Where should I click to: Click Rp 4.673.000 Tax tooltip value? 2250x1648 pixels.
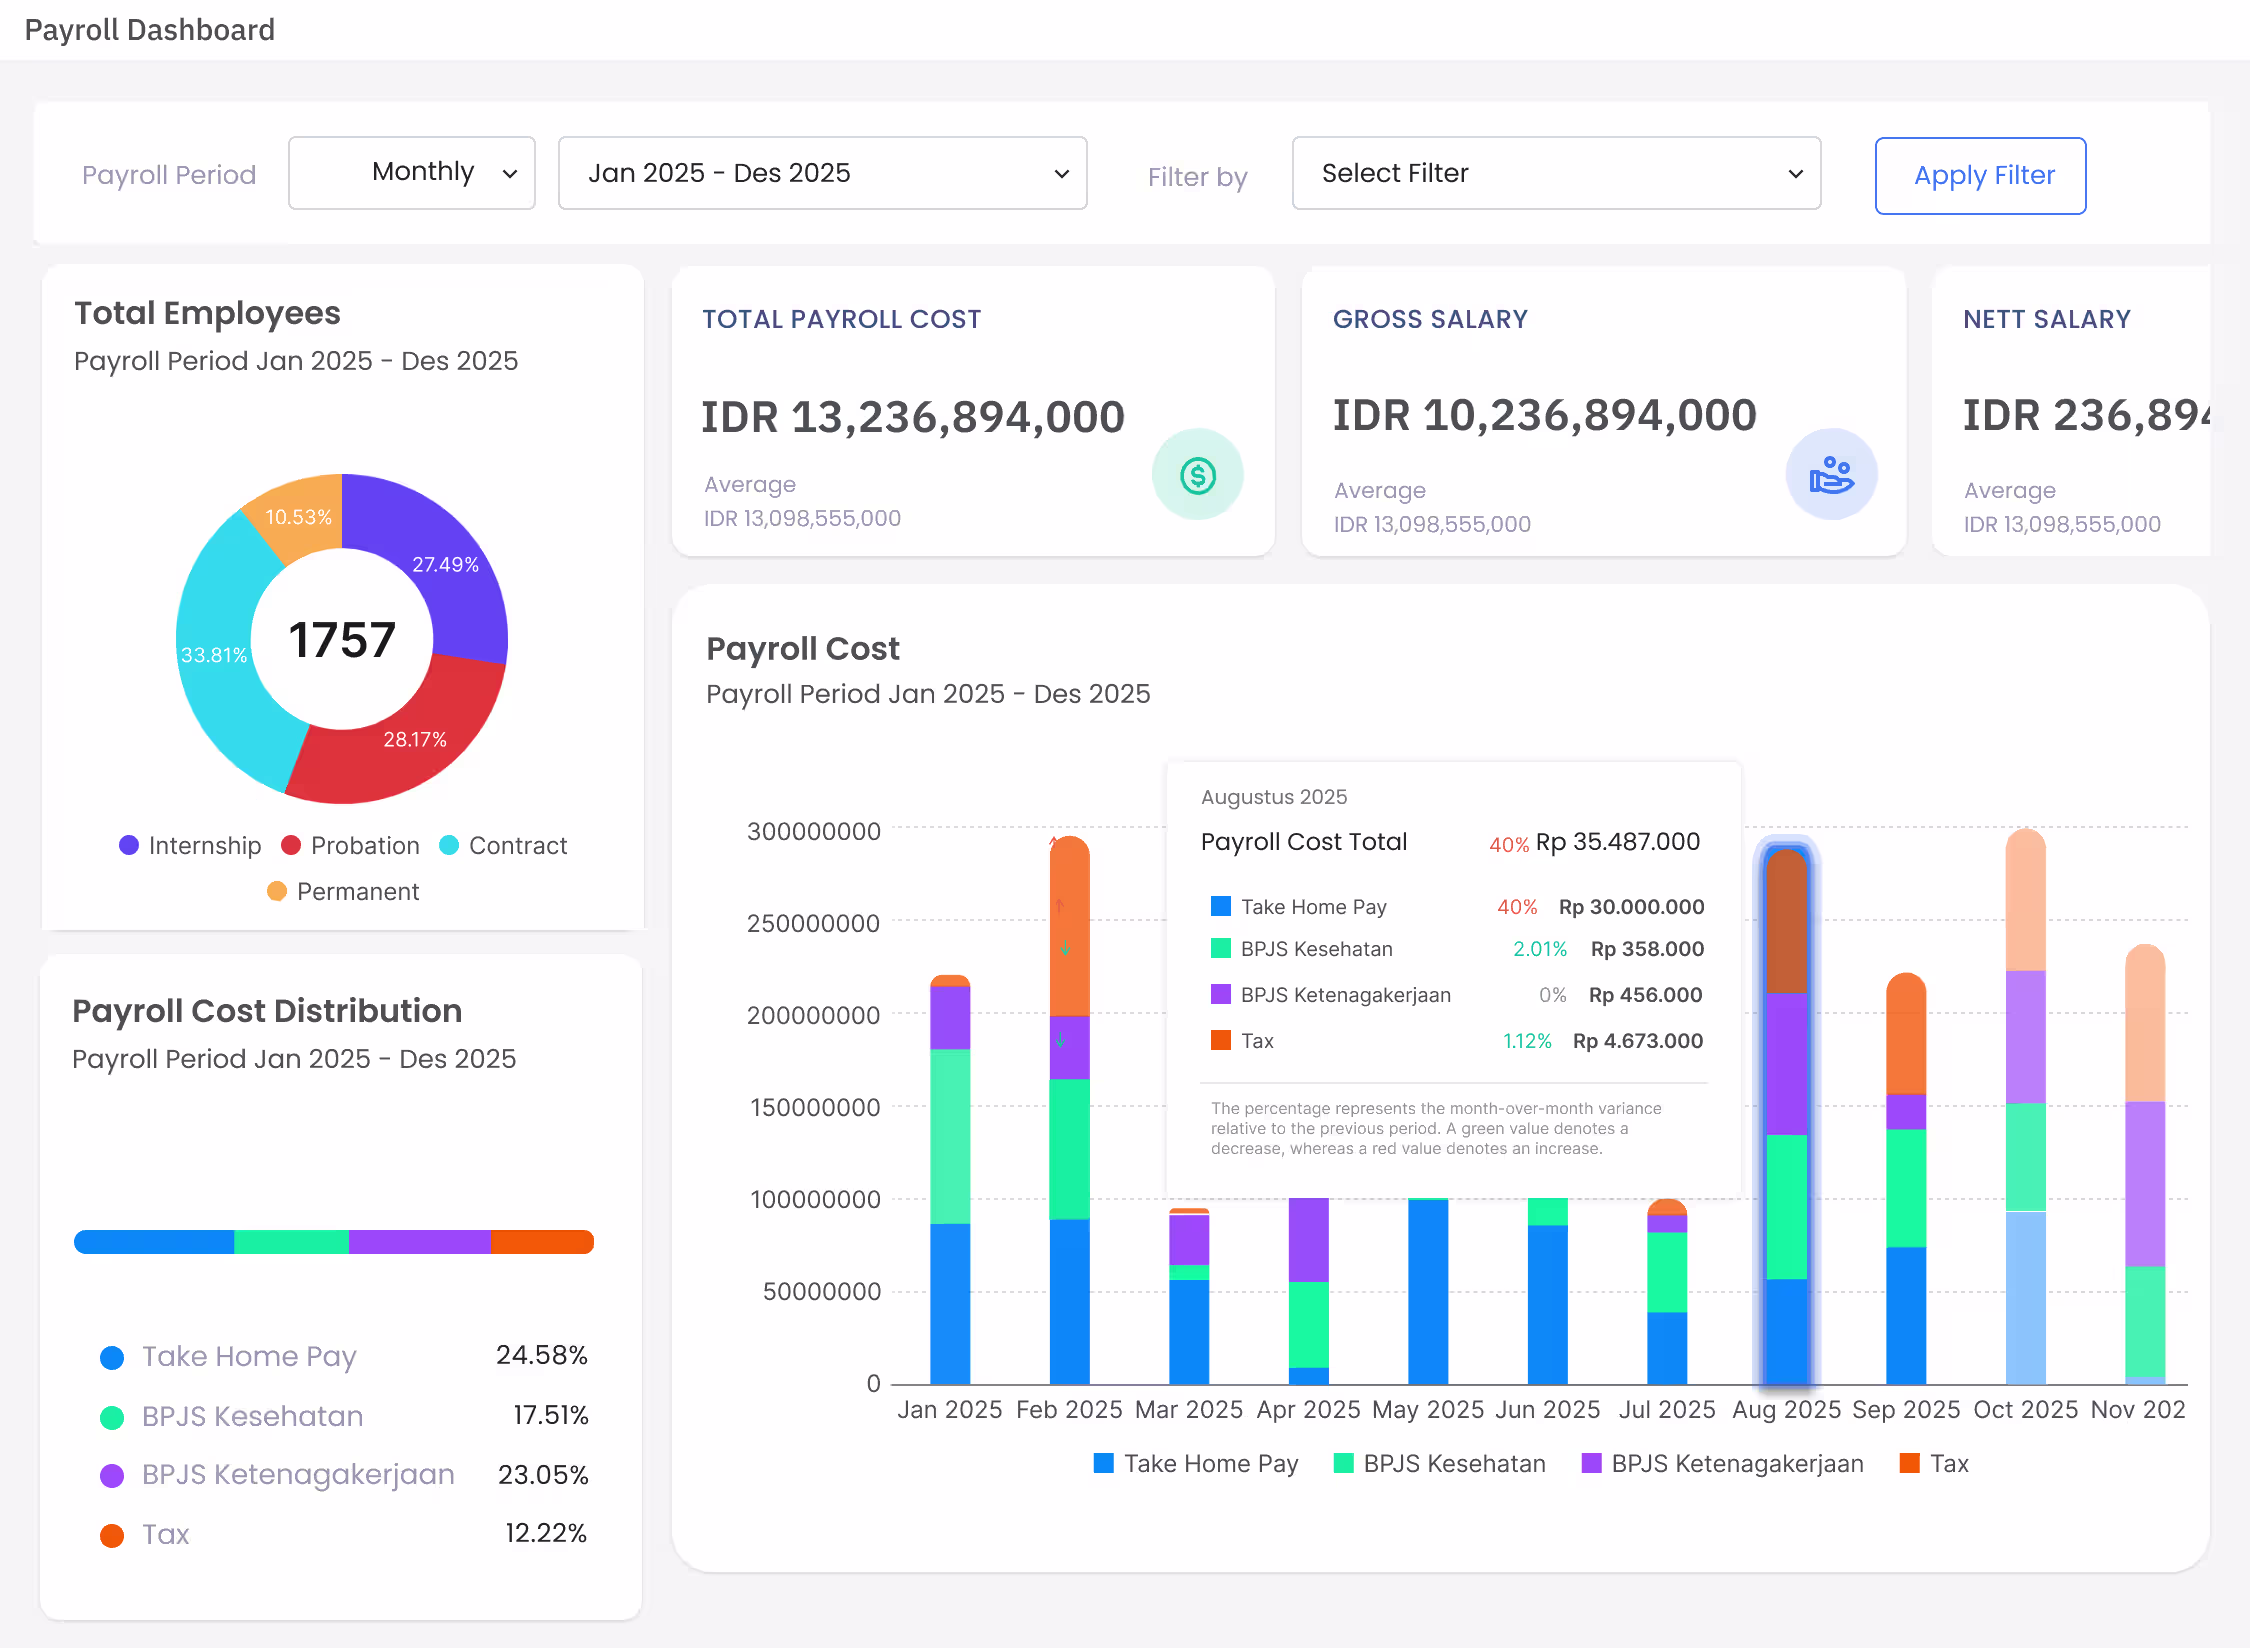coord(1638,1041)
